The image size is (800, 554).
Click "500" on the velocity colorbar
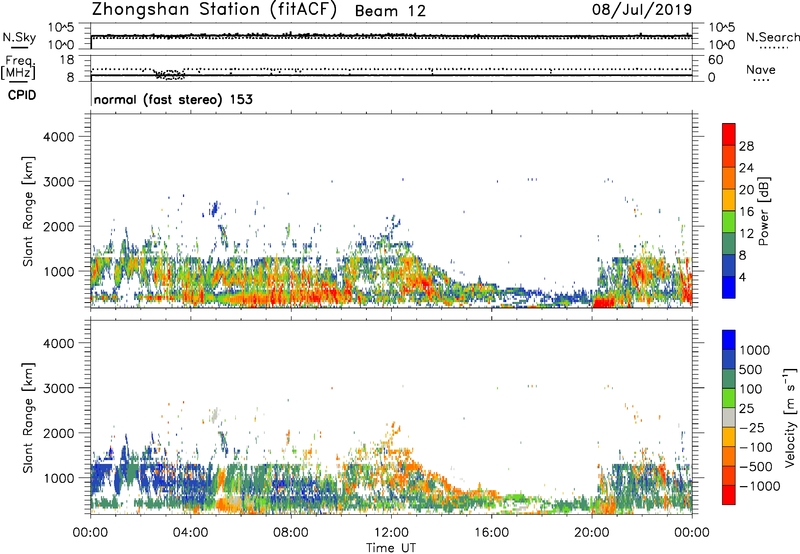point(751,369)
